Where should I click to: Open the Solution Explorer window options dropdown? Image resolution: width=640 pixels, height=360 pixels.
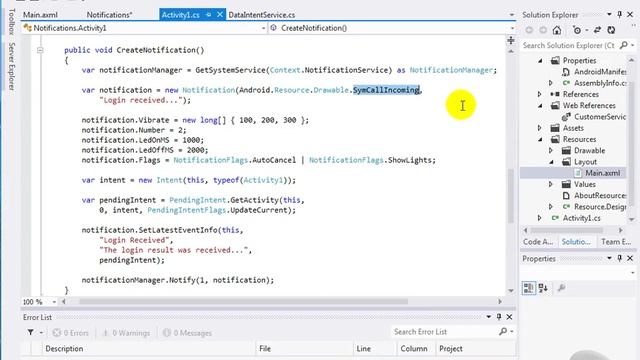click(609, 15)
